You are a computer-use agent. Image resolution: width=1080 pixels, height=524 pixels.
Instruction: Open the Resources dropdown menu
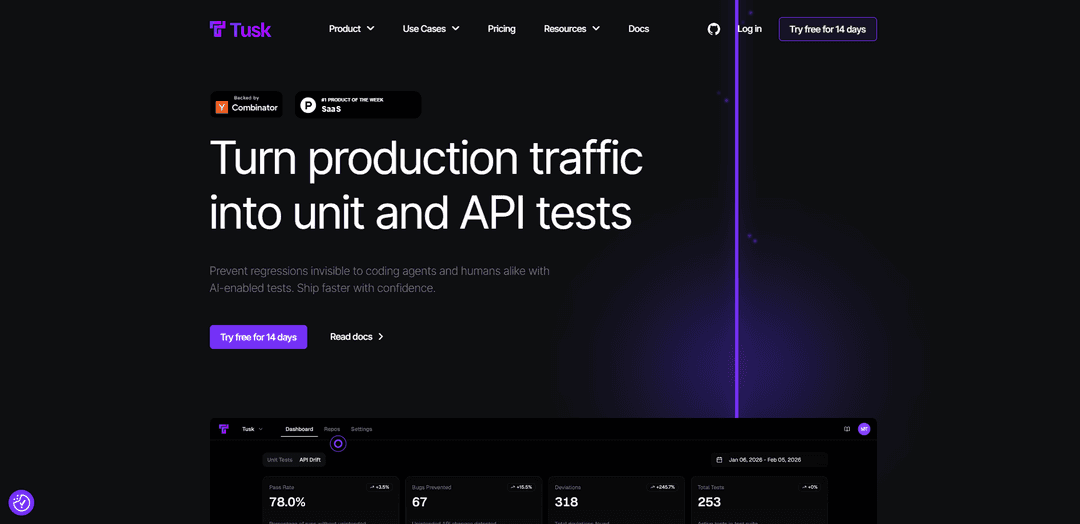(x=571, y=29)
